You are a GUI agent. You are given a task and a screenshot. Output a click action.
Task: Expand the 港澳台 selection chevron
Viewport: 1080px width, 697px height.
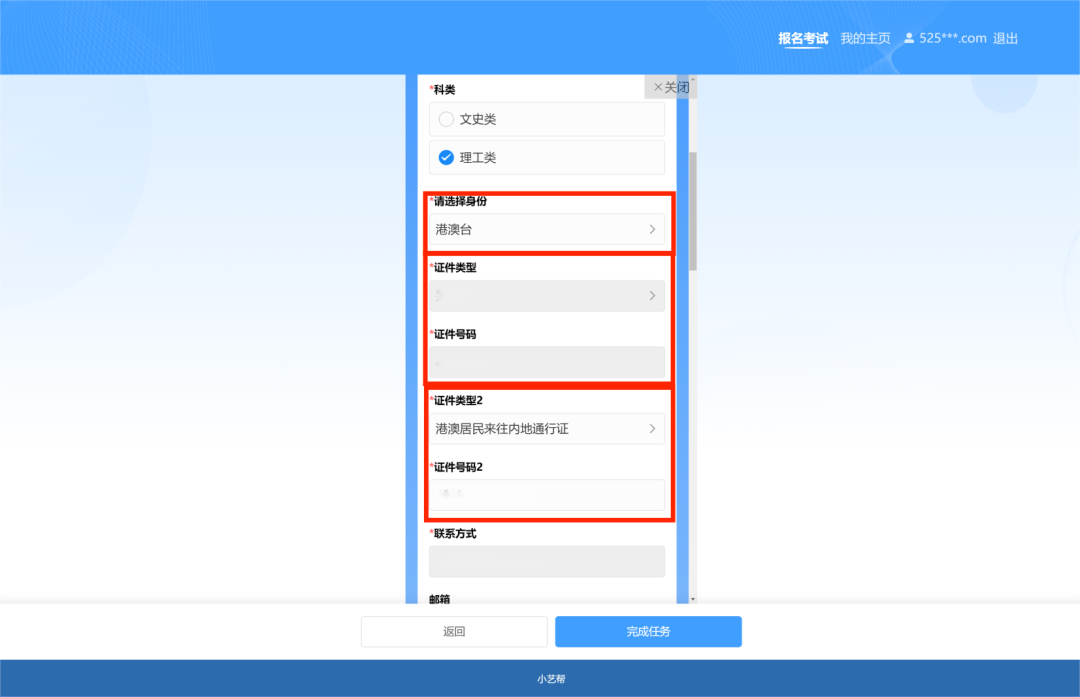pyautogui.click(x=655, y=228)
